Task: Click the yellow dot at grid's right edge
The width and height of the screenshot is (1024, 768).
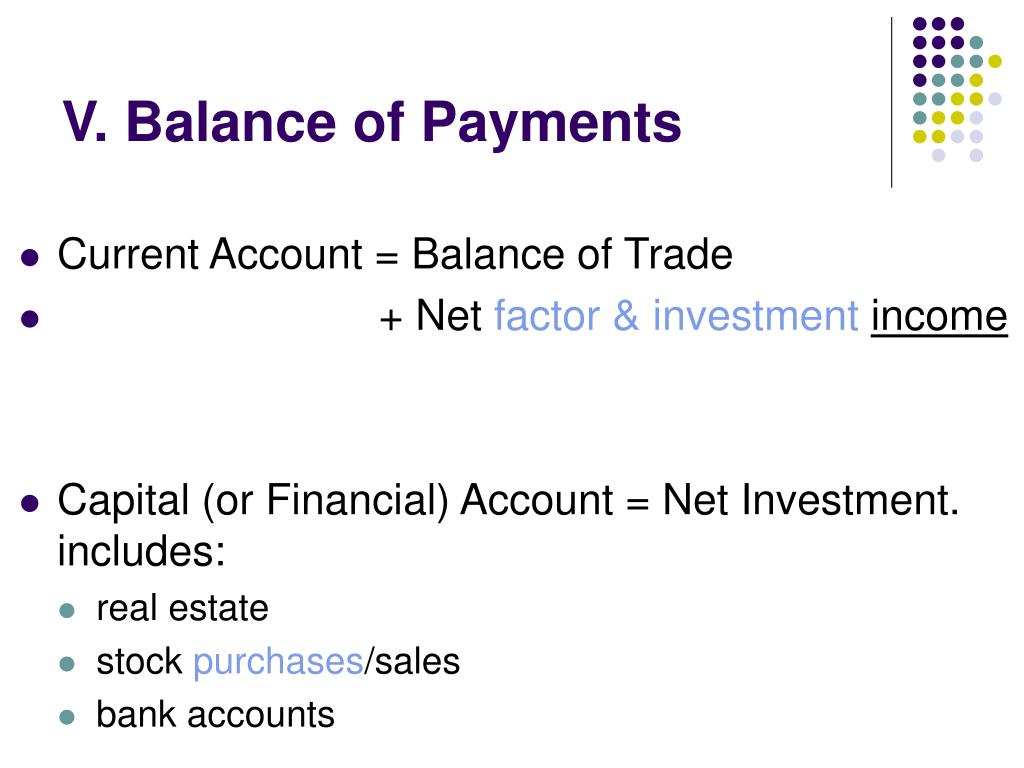Action: click(x=995, y=61)
